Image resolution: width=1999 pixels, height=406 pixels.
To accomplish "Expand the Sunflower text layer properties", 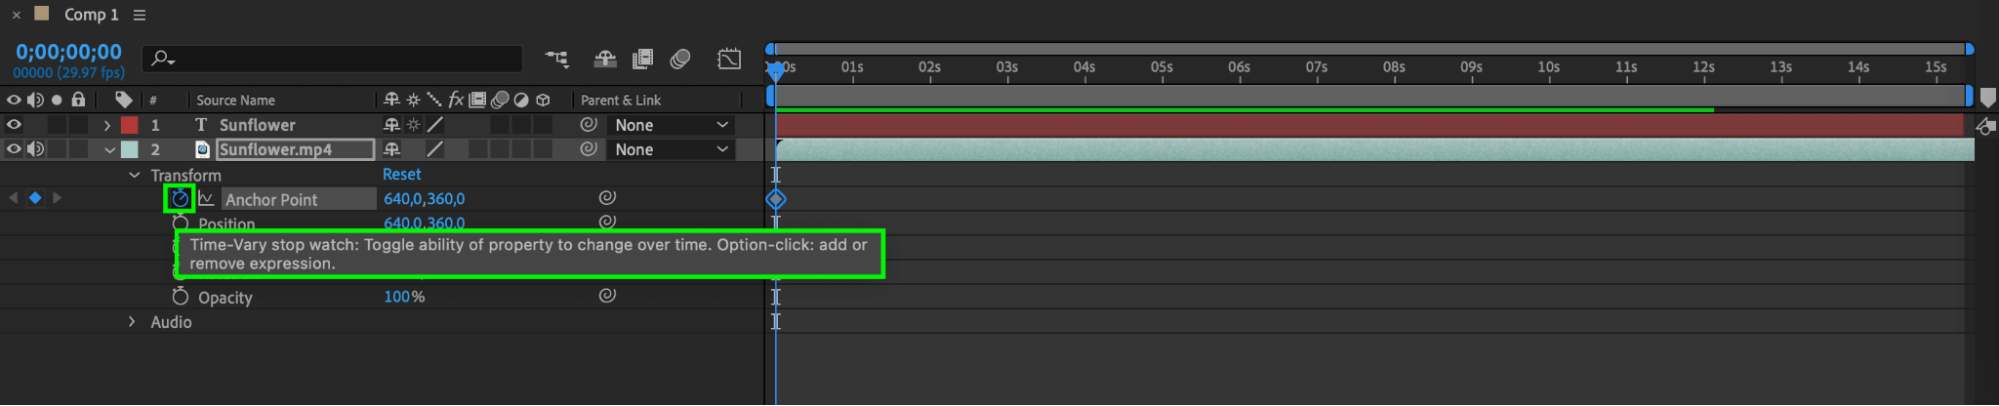I will click(107, 125).
